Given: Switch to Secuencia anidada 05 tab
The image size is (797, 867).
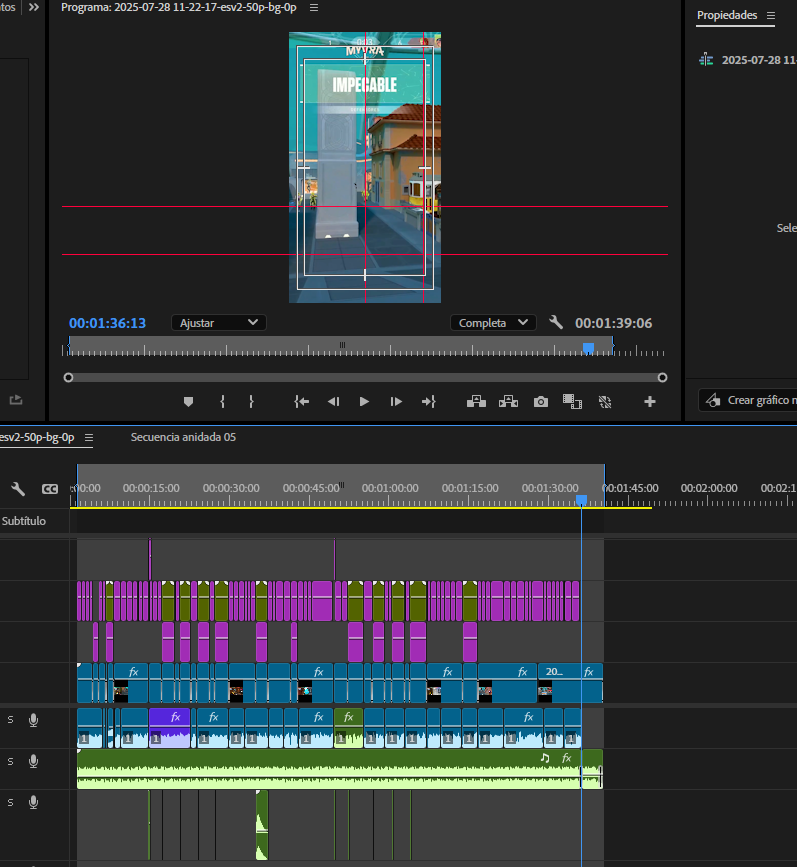Looking at the screenshot, I should pyautogui.click(x=183, y=437).
